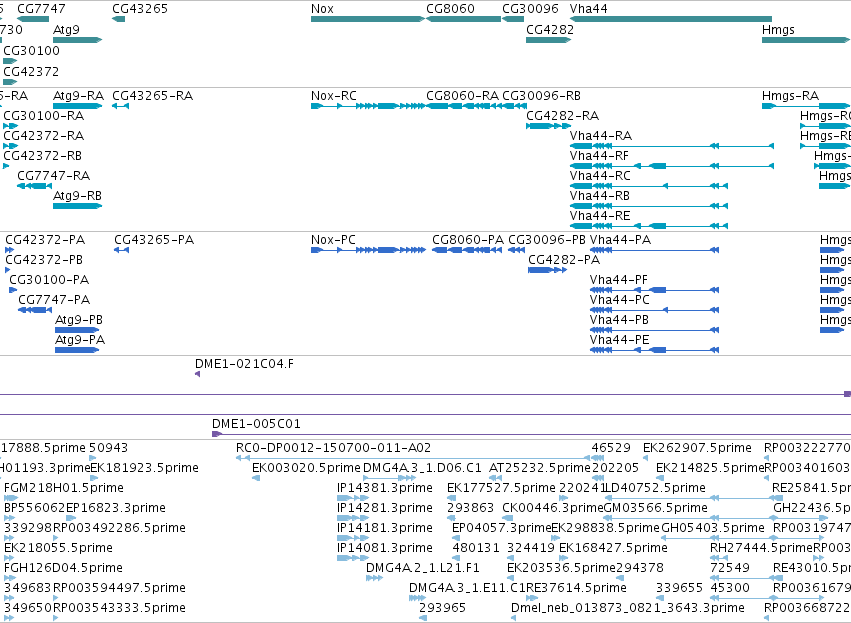Select the CG43265-PA protein label
This screenshot has width=851, height=623.
point(154,240)
